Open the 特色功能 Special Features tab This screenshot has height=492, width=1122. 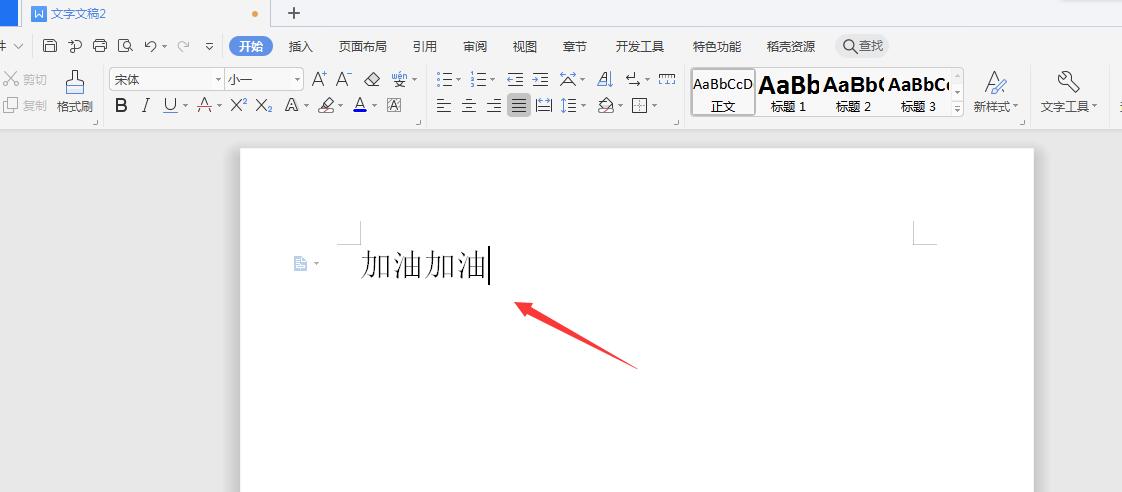[717, 46]
